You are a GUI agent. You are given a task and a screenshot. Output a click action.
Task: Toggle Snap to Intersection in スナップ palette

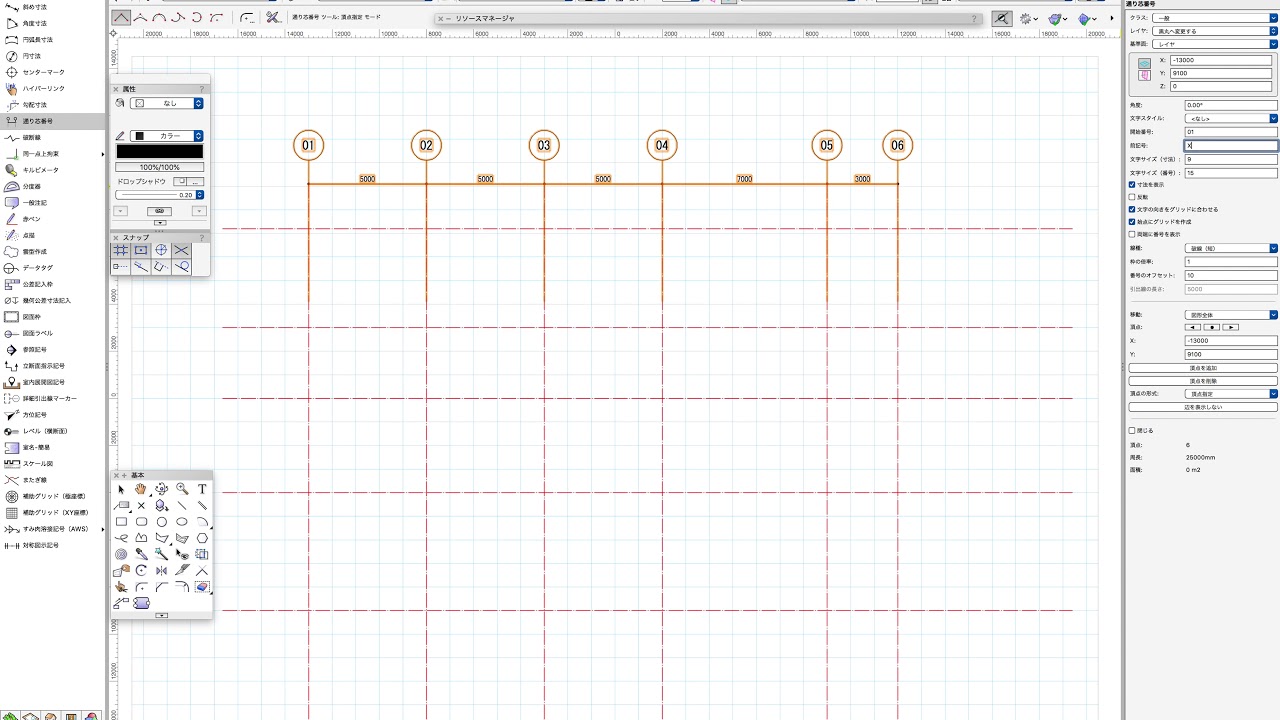pos(181,250)
